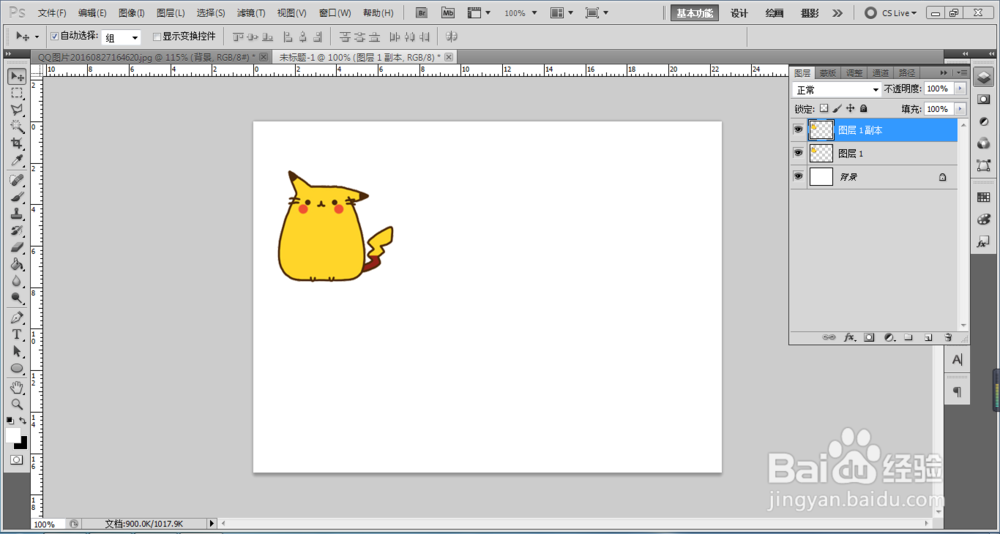The image size is (1000, 534).
Task: Select the Pen tool
Action: pyautogui.click(x=17, y=318)
